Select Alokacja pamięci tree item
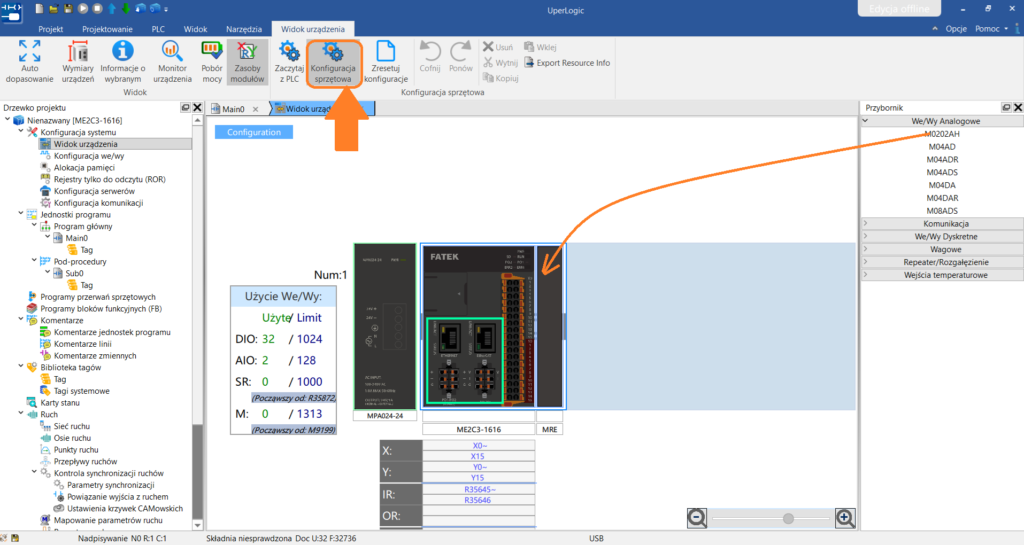Image resolution: width=1024 pixels, height=545 pixels. tap(84, 167)
